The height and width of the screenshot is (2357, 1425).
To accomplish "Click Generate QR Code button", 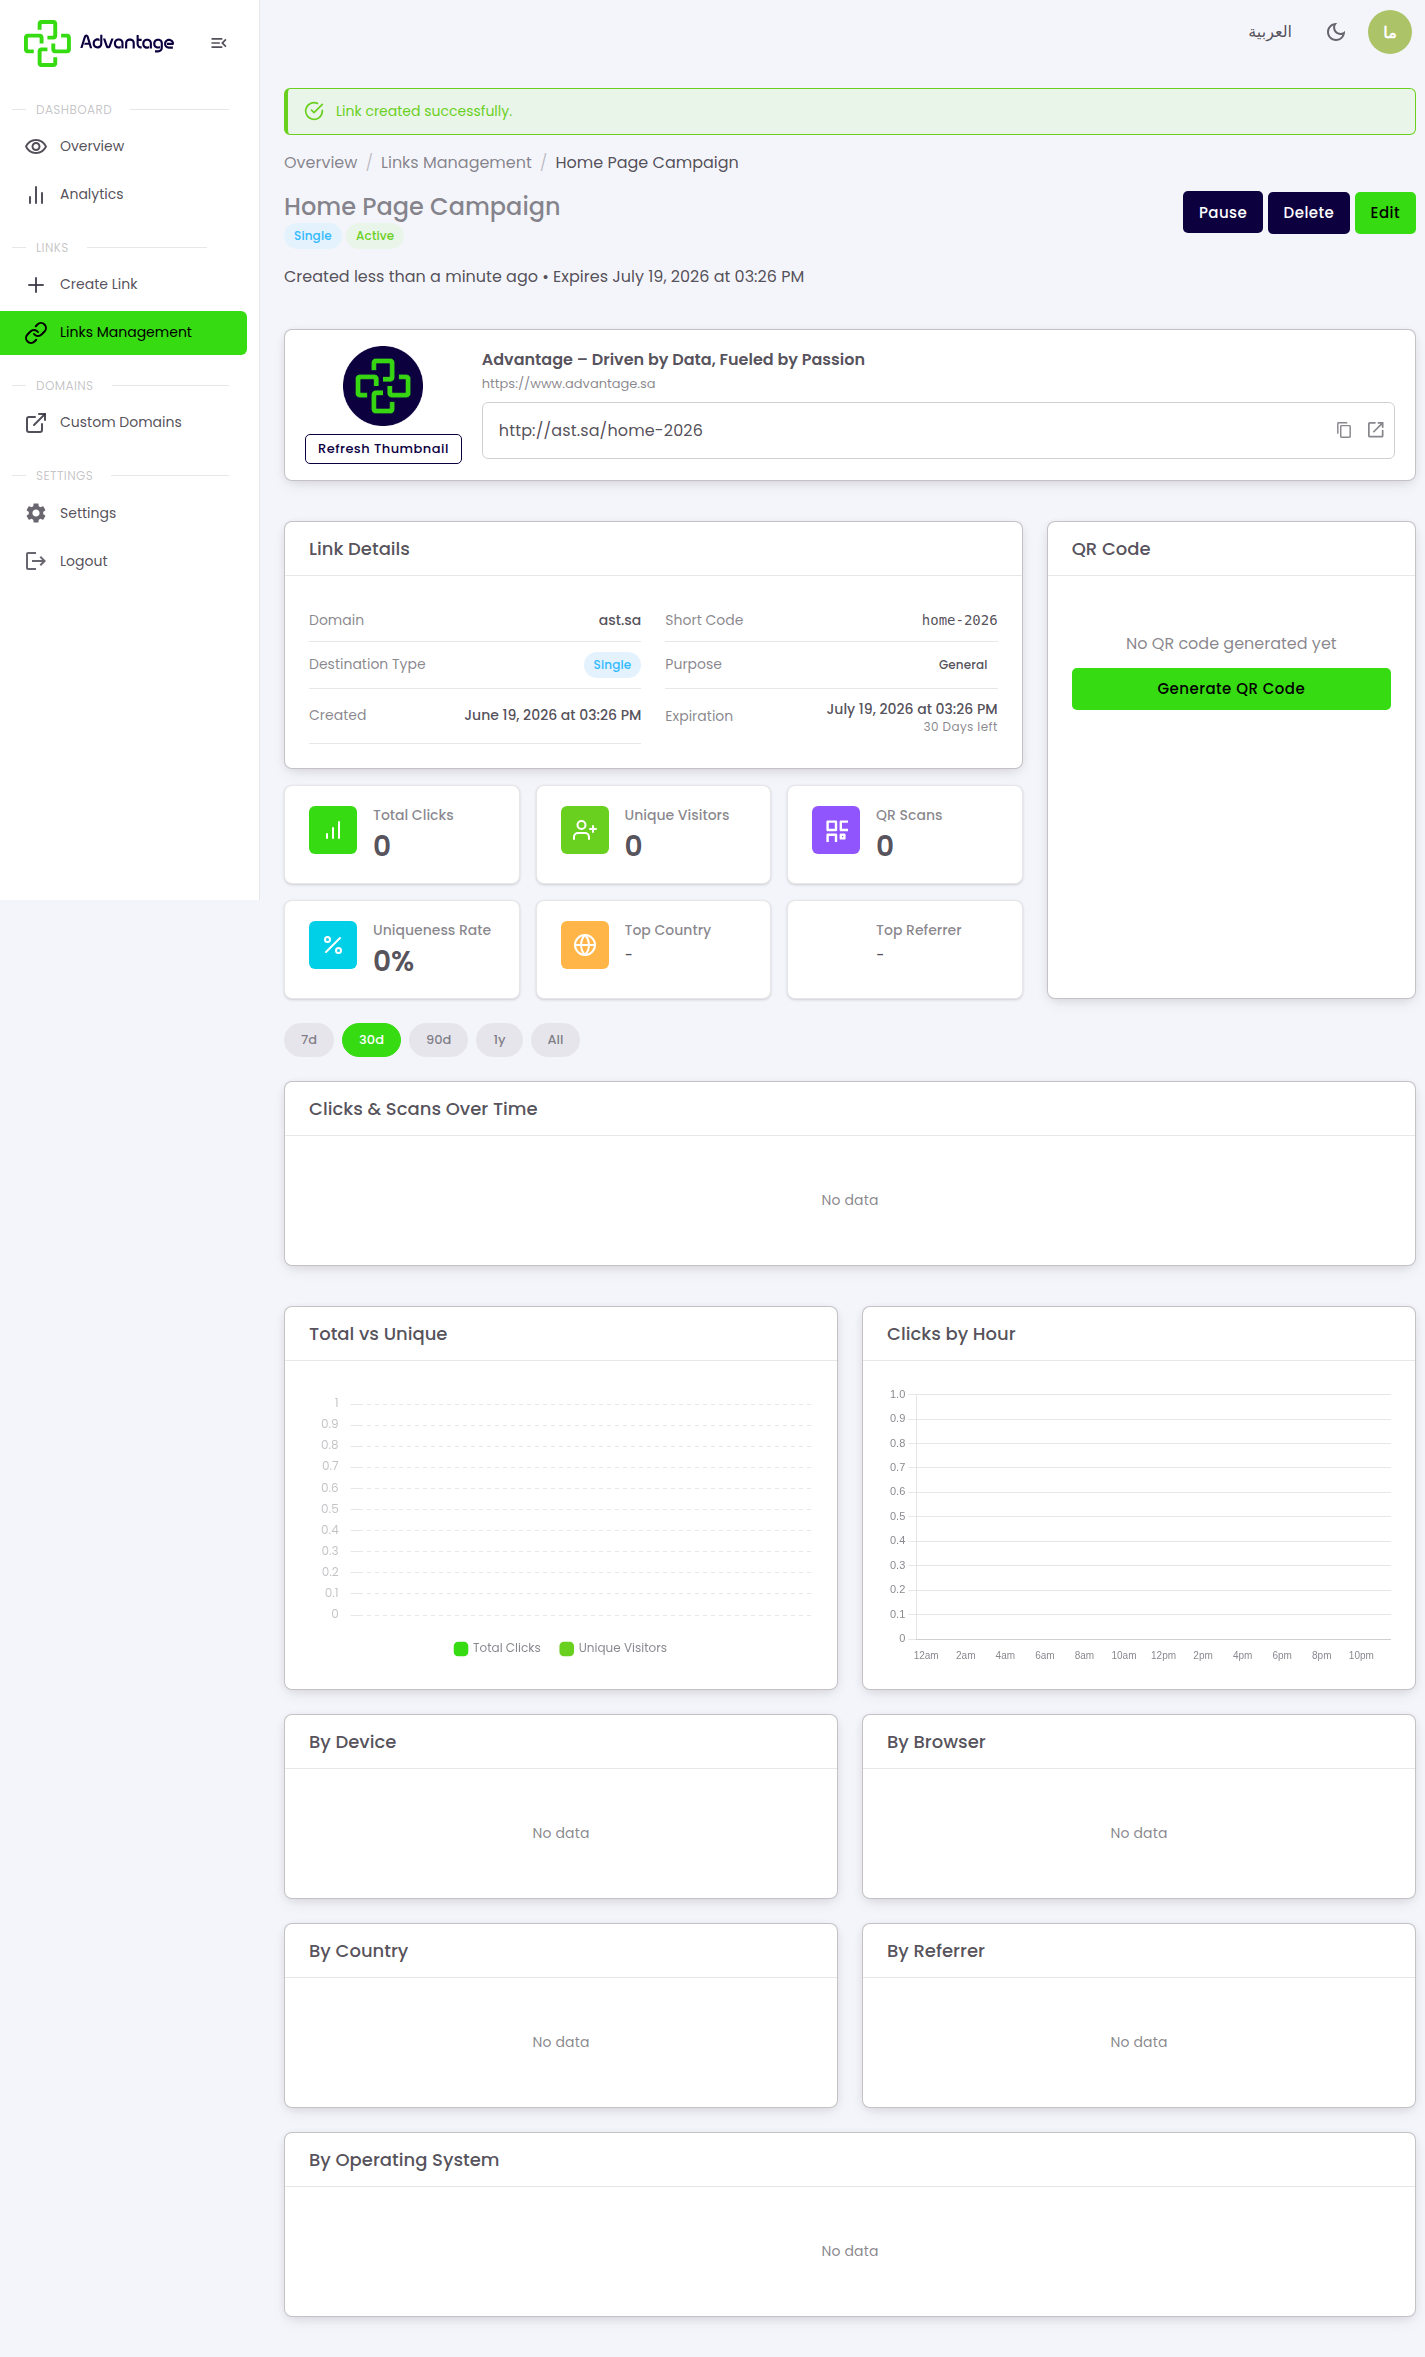I will 1231,689.
